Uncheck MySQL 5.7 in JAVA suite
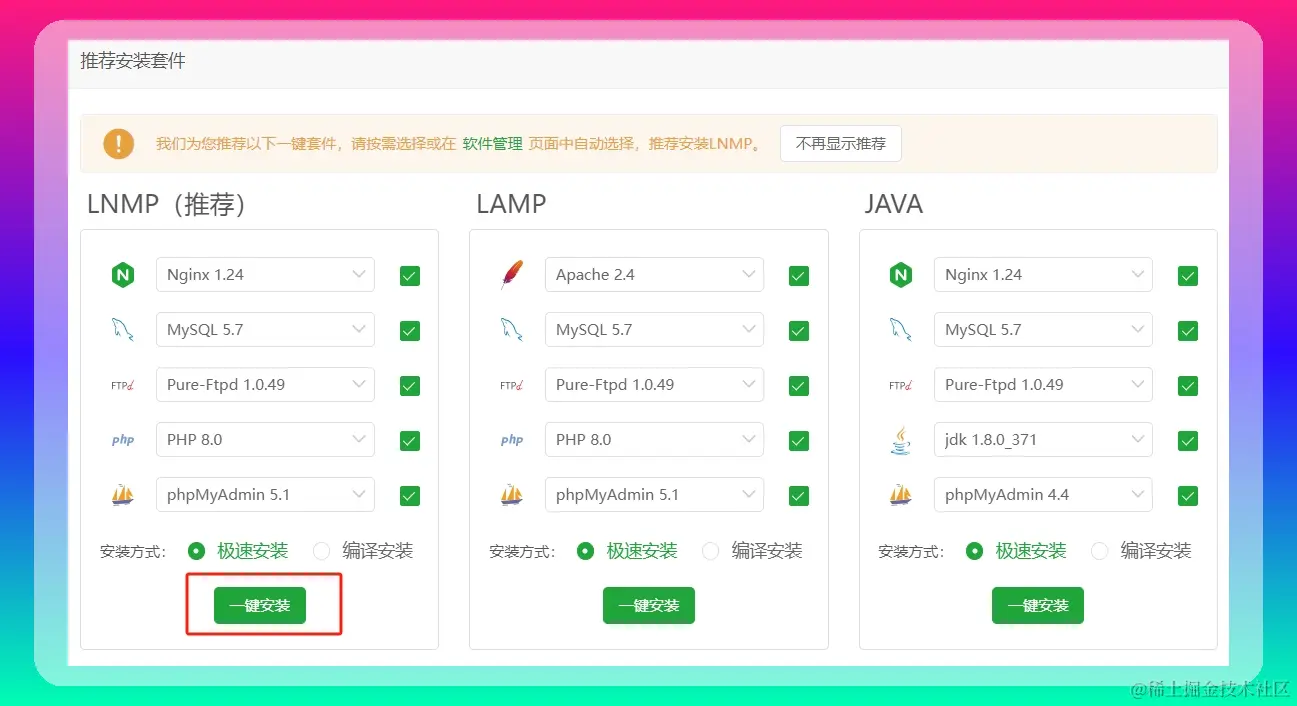This screenshot has height=706, width=1297. tap(1187, 331)
